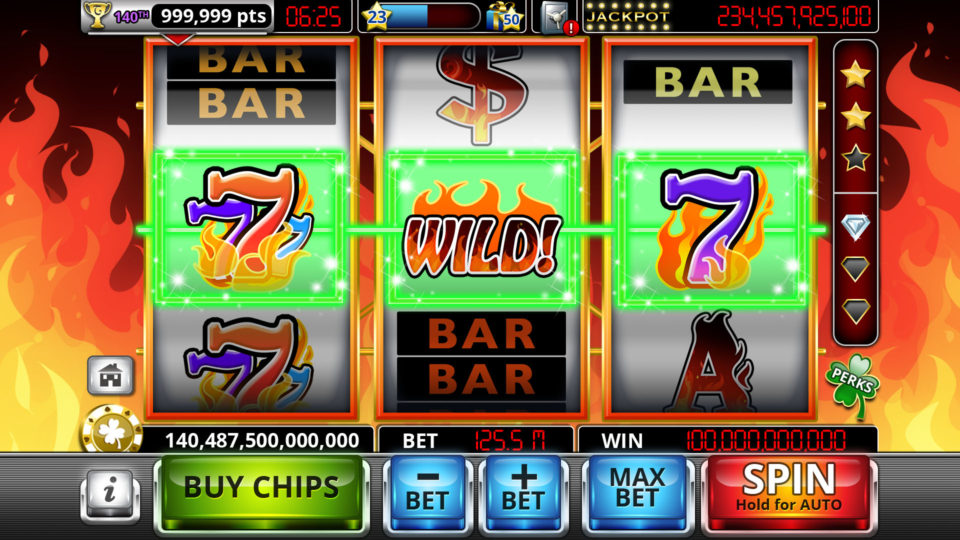The image size is (960, 540).
Task: Select the MAX BET button
Action: pos(637,493)
